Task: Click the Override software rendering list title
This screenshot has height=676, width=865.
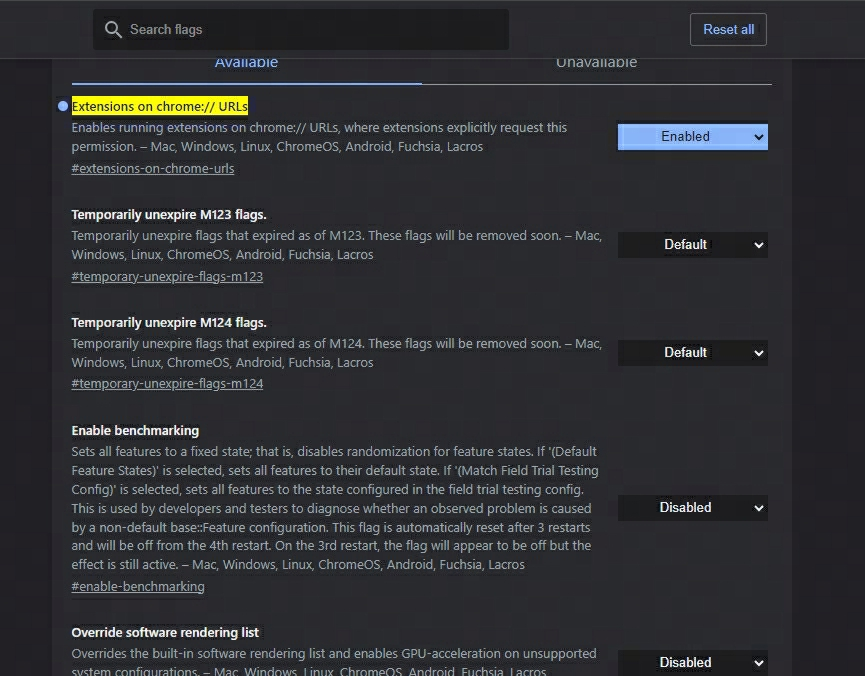Action: [x=165, y=632]
